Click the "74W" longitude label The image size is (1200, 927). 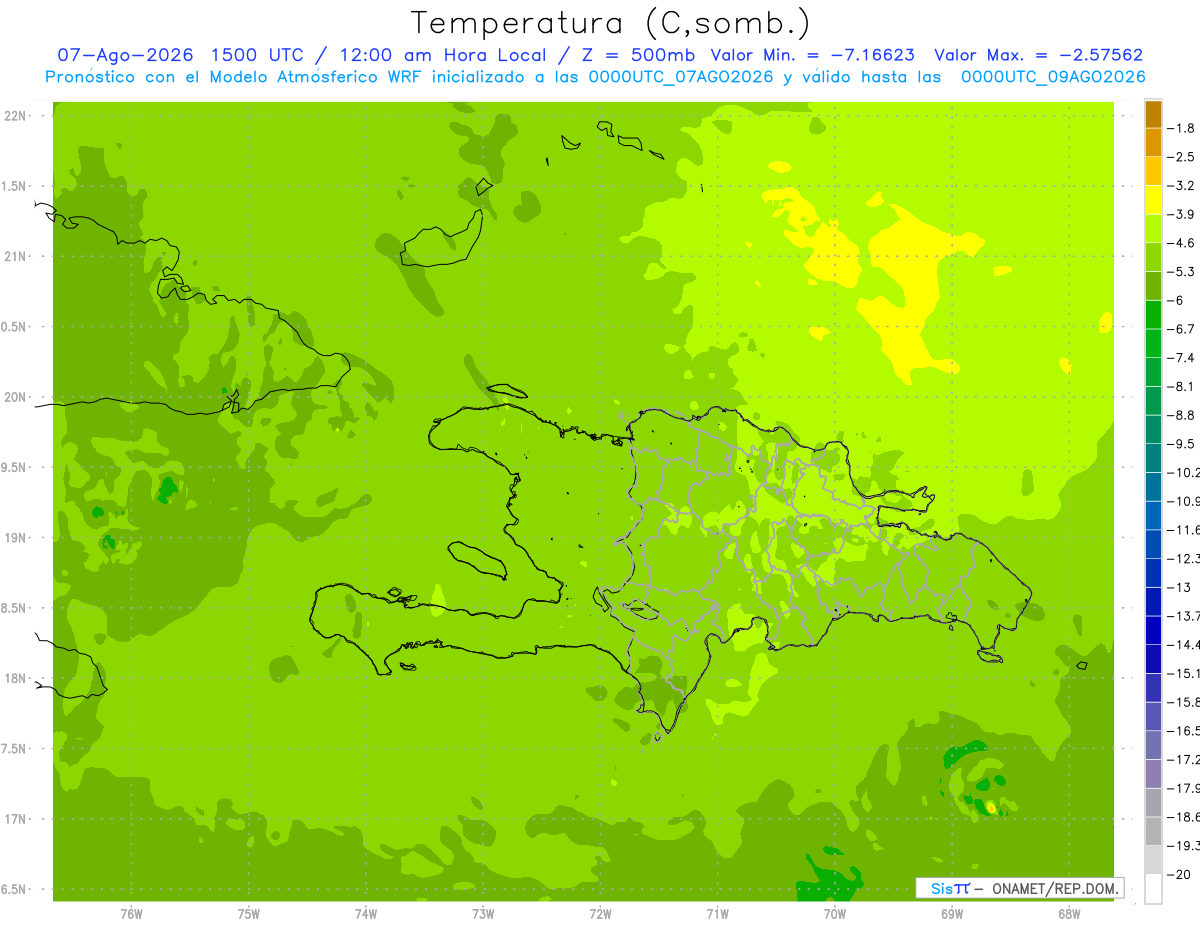[x=366, y=913]
